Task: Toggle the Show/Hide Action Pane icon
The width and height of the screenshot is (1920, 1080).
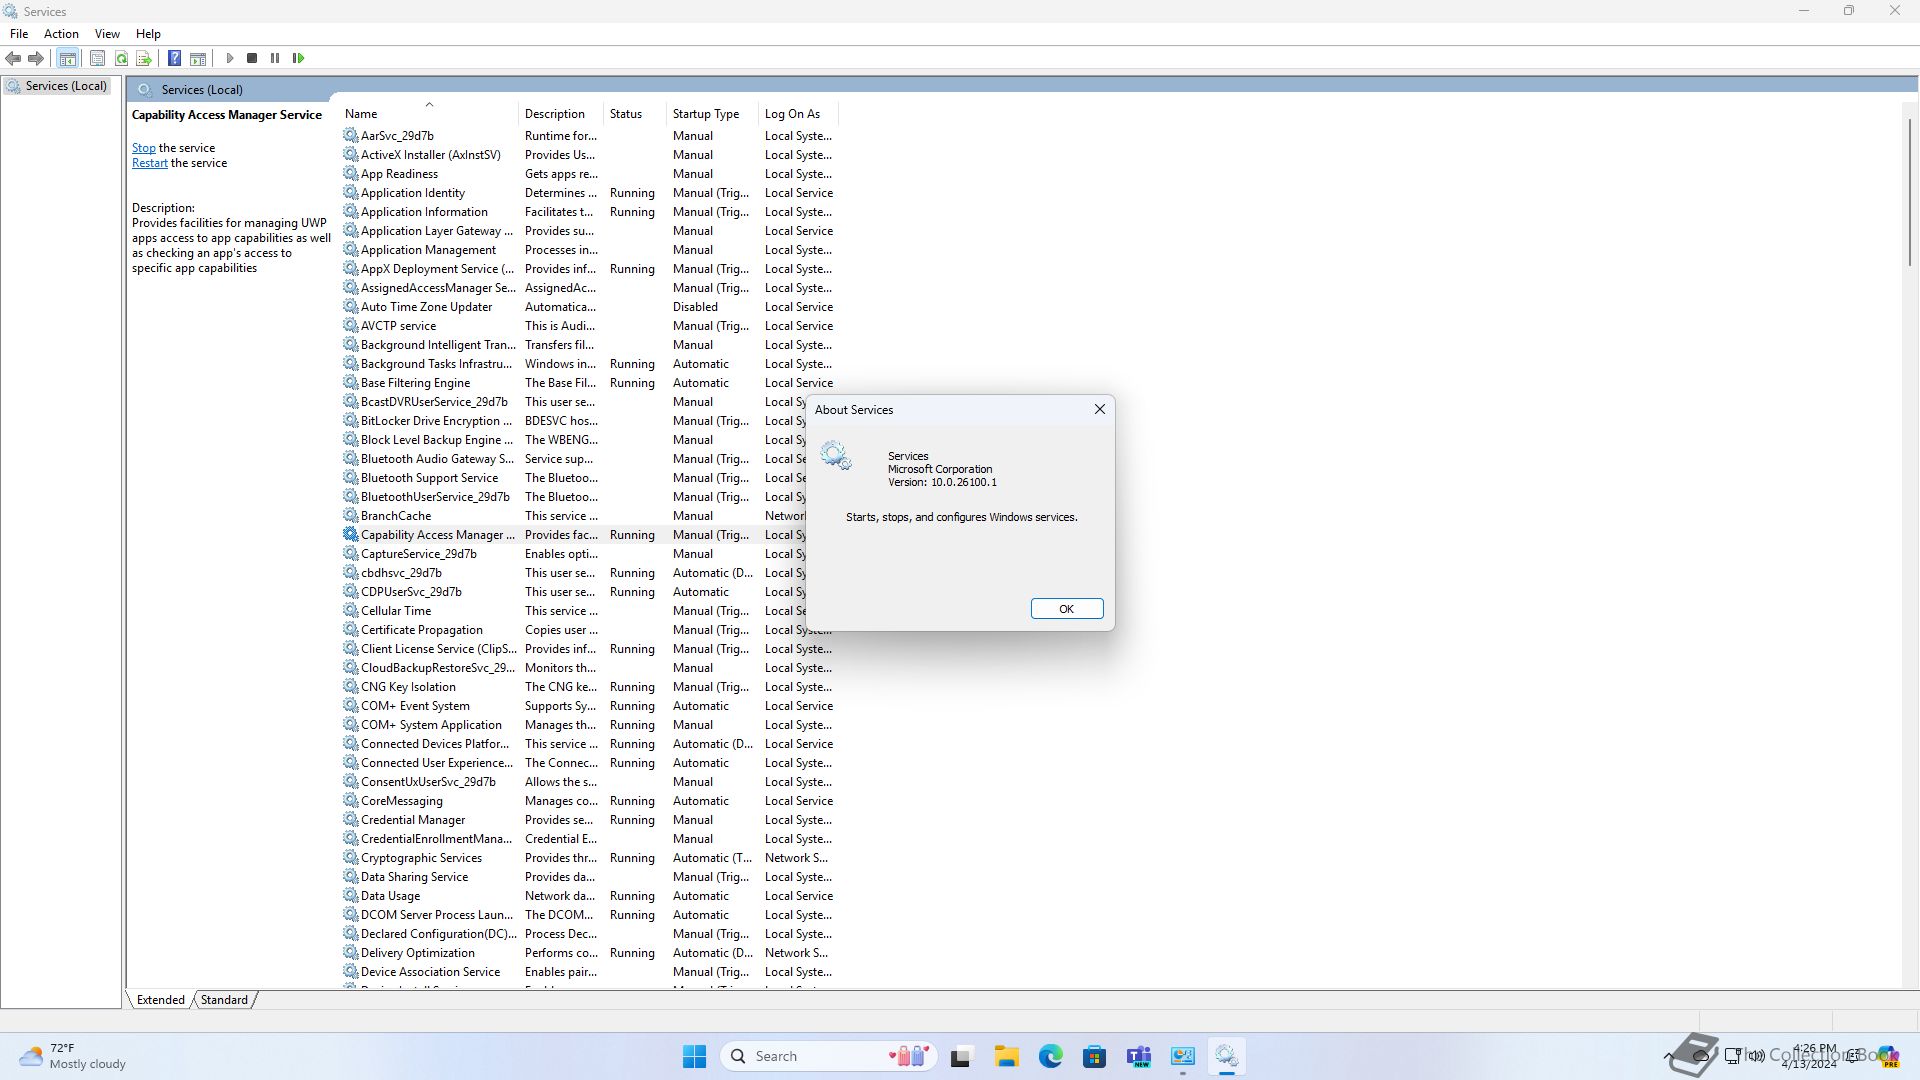Action: [198, 58]
